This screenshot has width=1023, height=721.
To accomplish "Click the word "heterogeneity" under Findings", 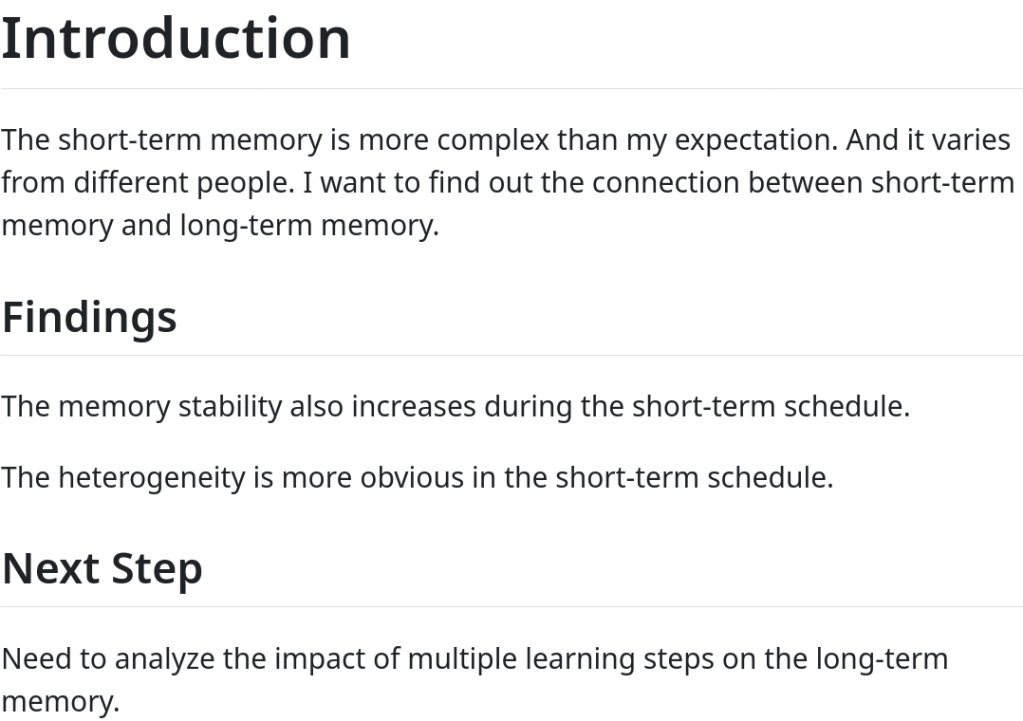I will tap(152, 477).
